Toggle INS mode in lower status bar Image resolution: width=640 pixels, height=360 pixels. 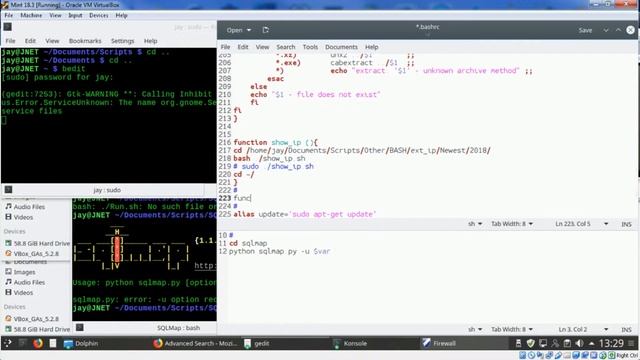[627, 329]
